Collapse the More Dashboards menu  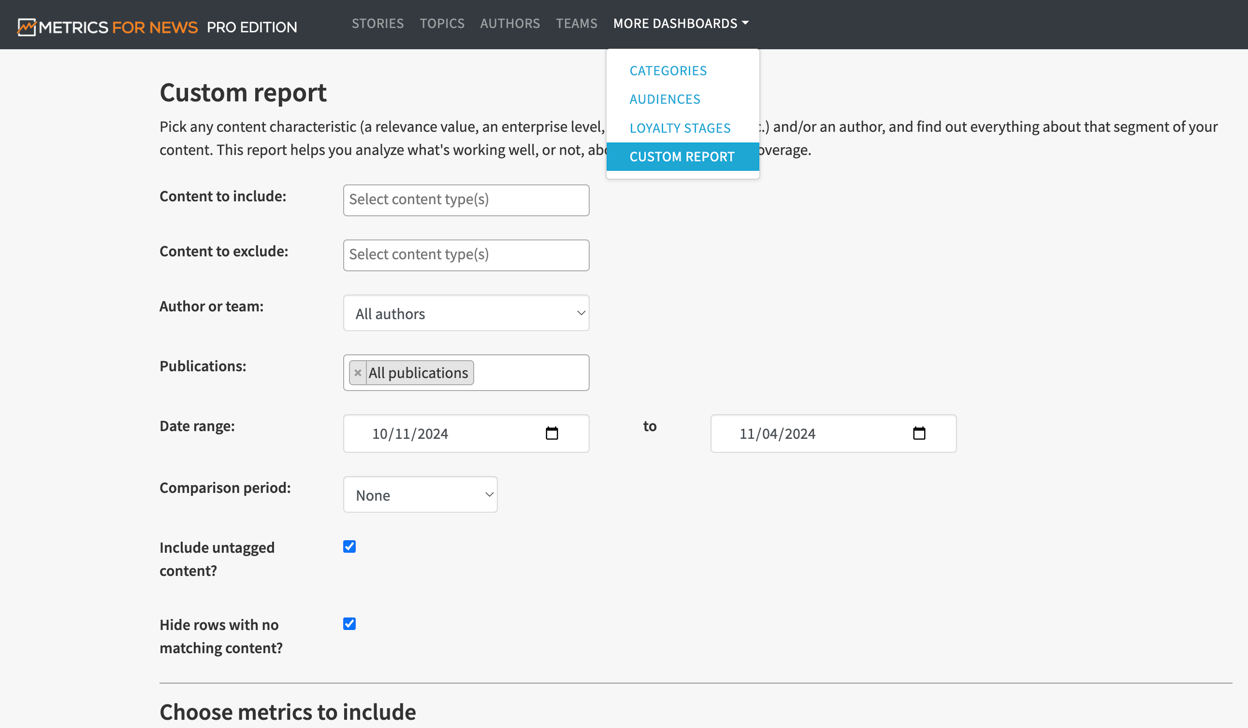pos(681,23)
